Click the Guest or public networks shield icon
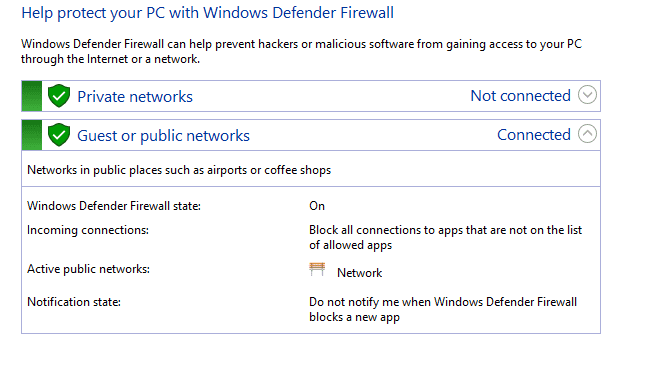This screenshot has height=388, width=670. click(59, 135)
